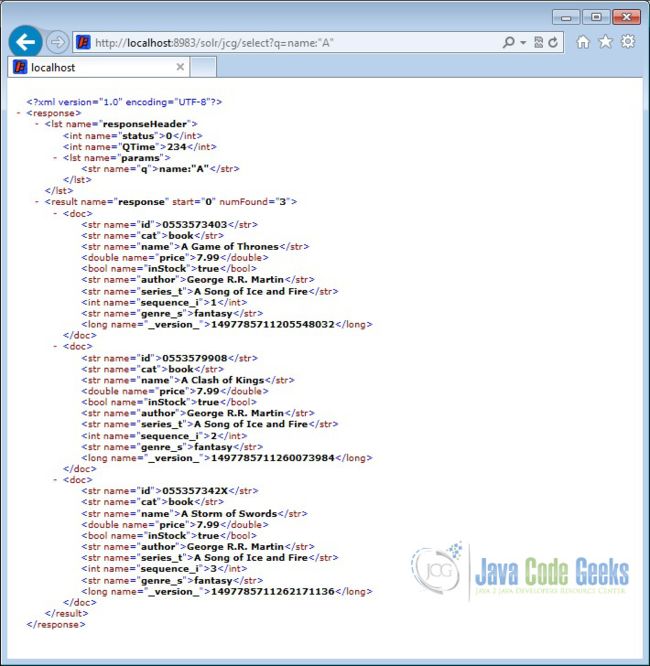The image size is (650, 666).
Task: Click the name A Storm of Swords
Action: tap(229, 514)
